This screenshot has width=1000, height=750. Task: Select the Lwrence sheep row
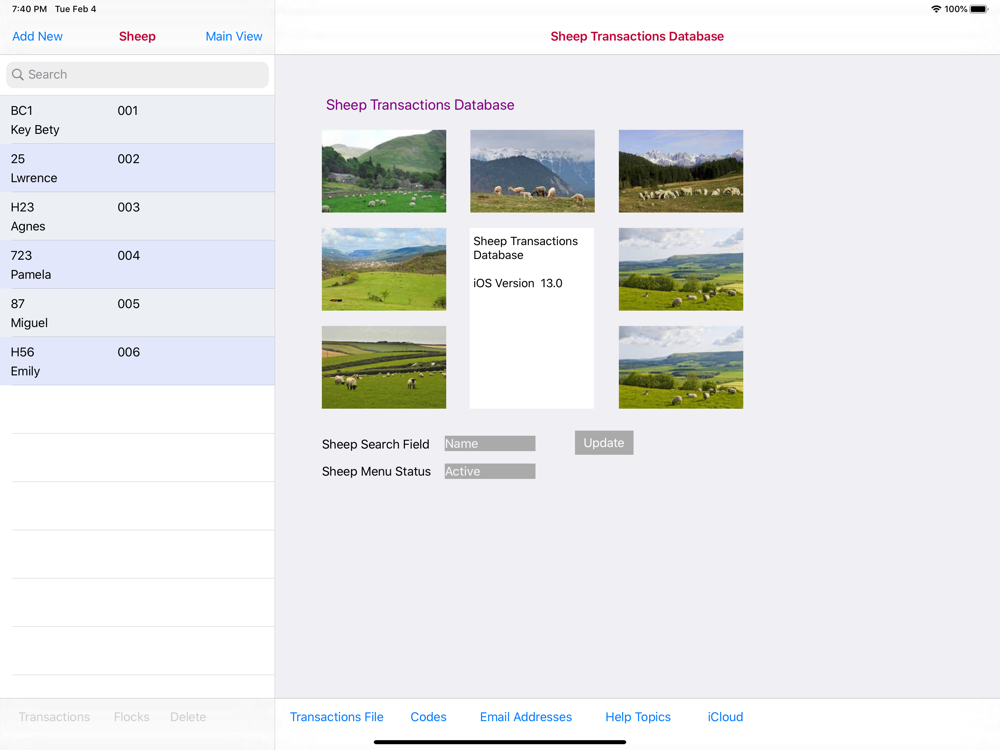click(x=137, y=168)
